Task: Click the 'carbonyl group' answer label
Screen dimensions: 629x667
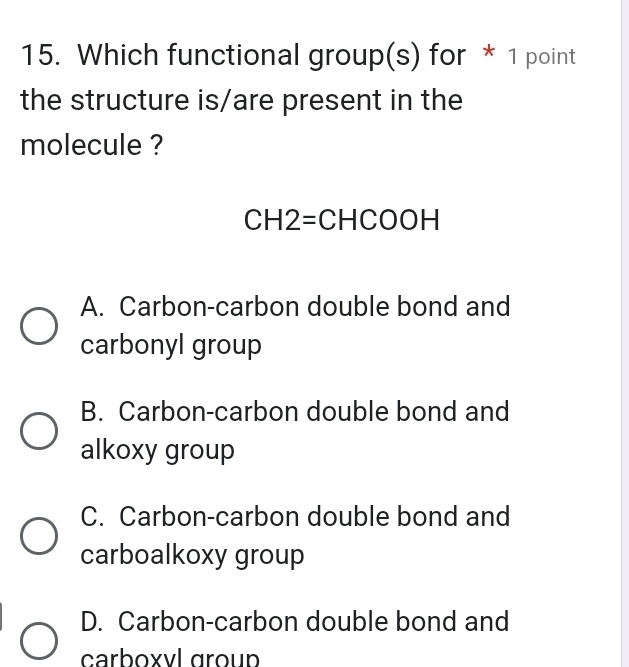Action: [171, 347]
